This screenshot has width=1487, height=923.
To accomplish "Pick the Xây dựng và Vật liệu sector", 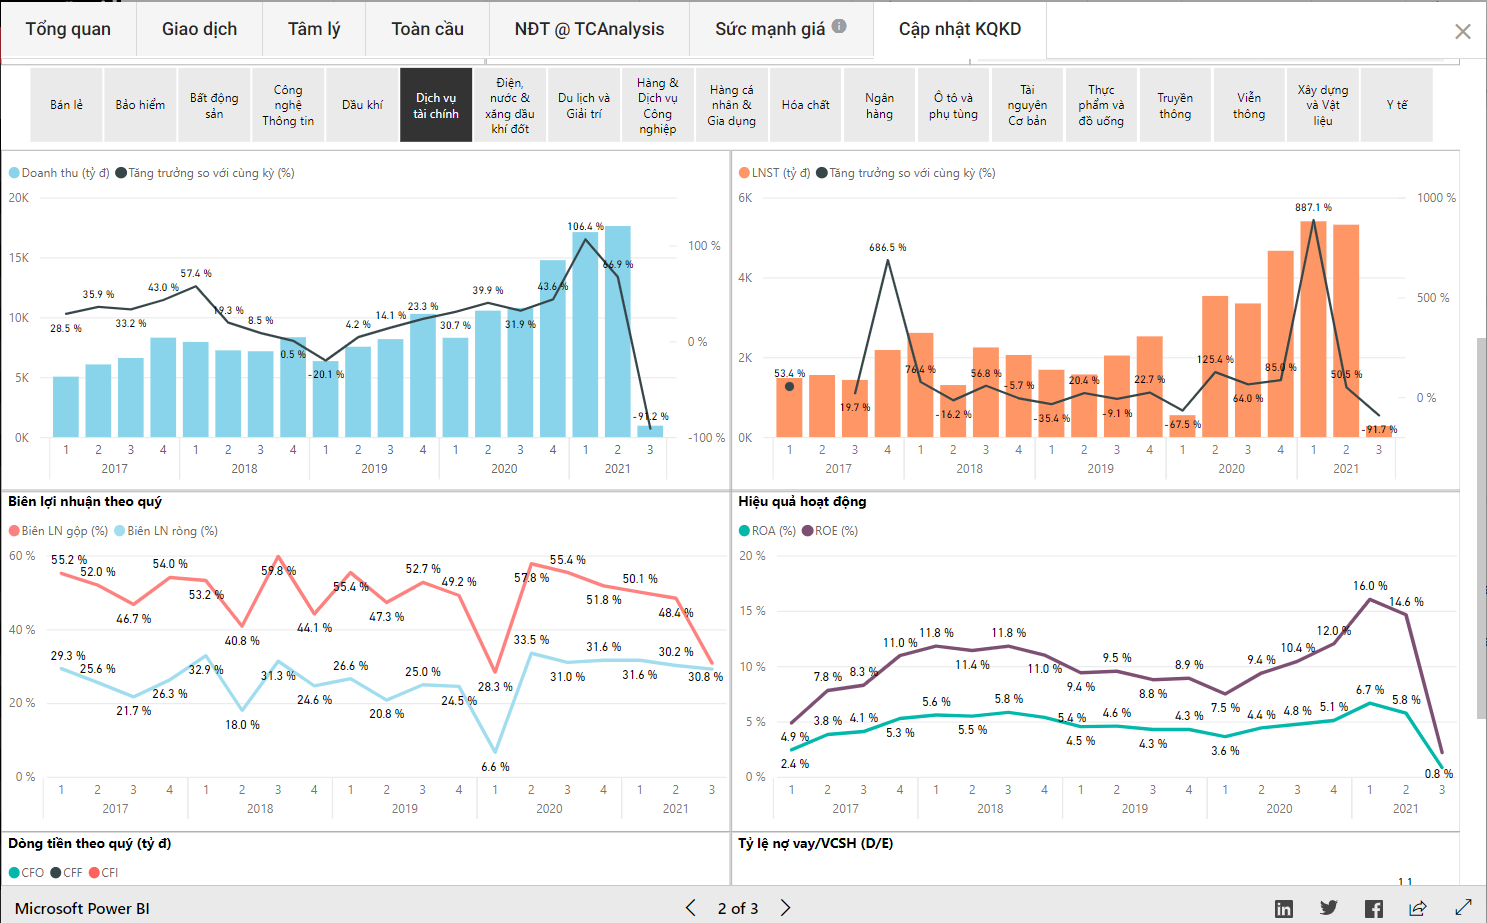I will 1324,105.
